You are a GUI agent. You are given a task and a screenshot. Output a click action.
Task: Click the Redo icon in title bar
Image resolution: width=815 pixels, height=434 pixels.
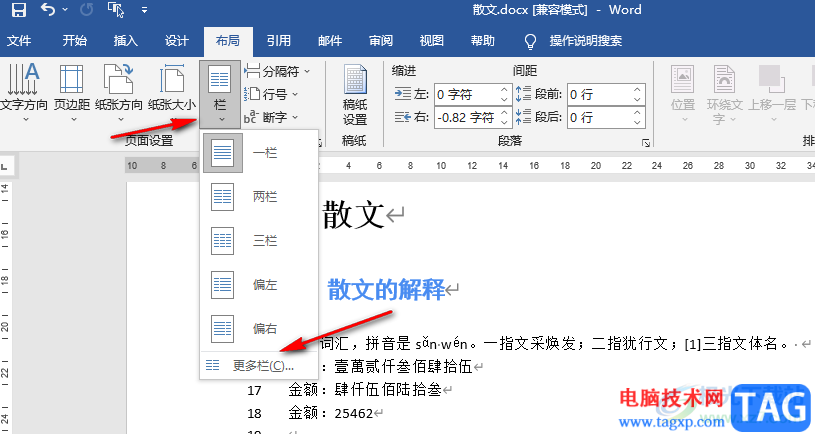pos(86,9)
